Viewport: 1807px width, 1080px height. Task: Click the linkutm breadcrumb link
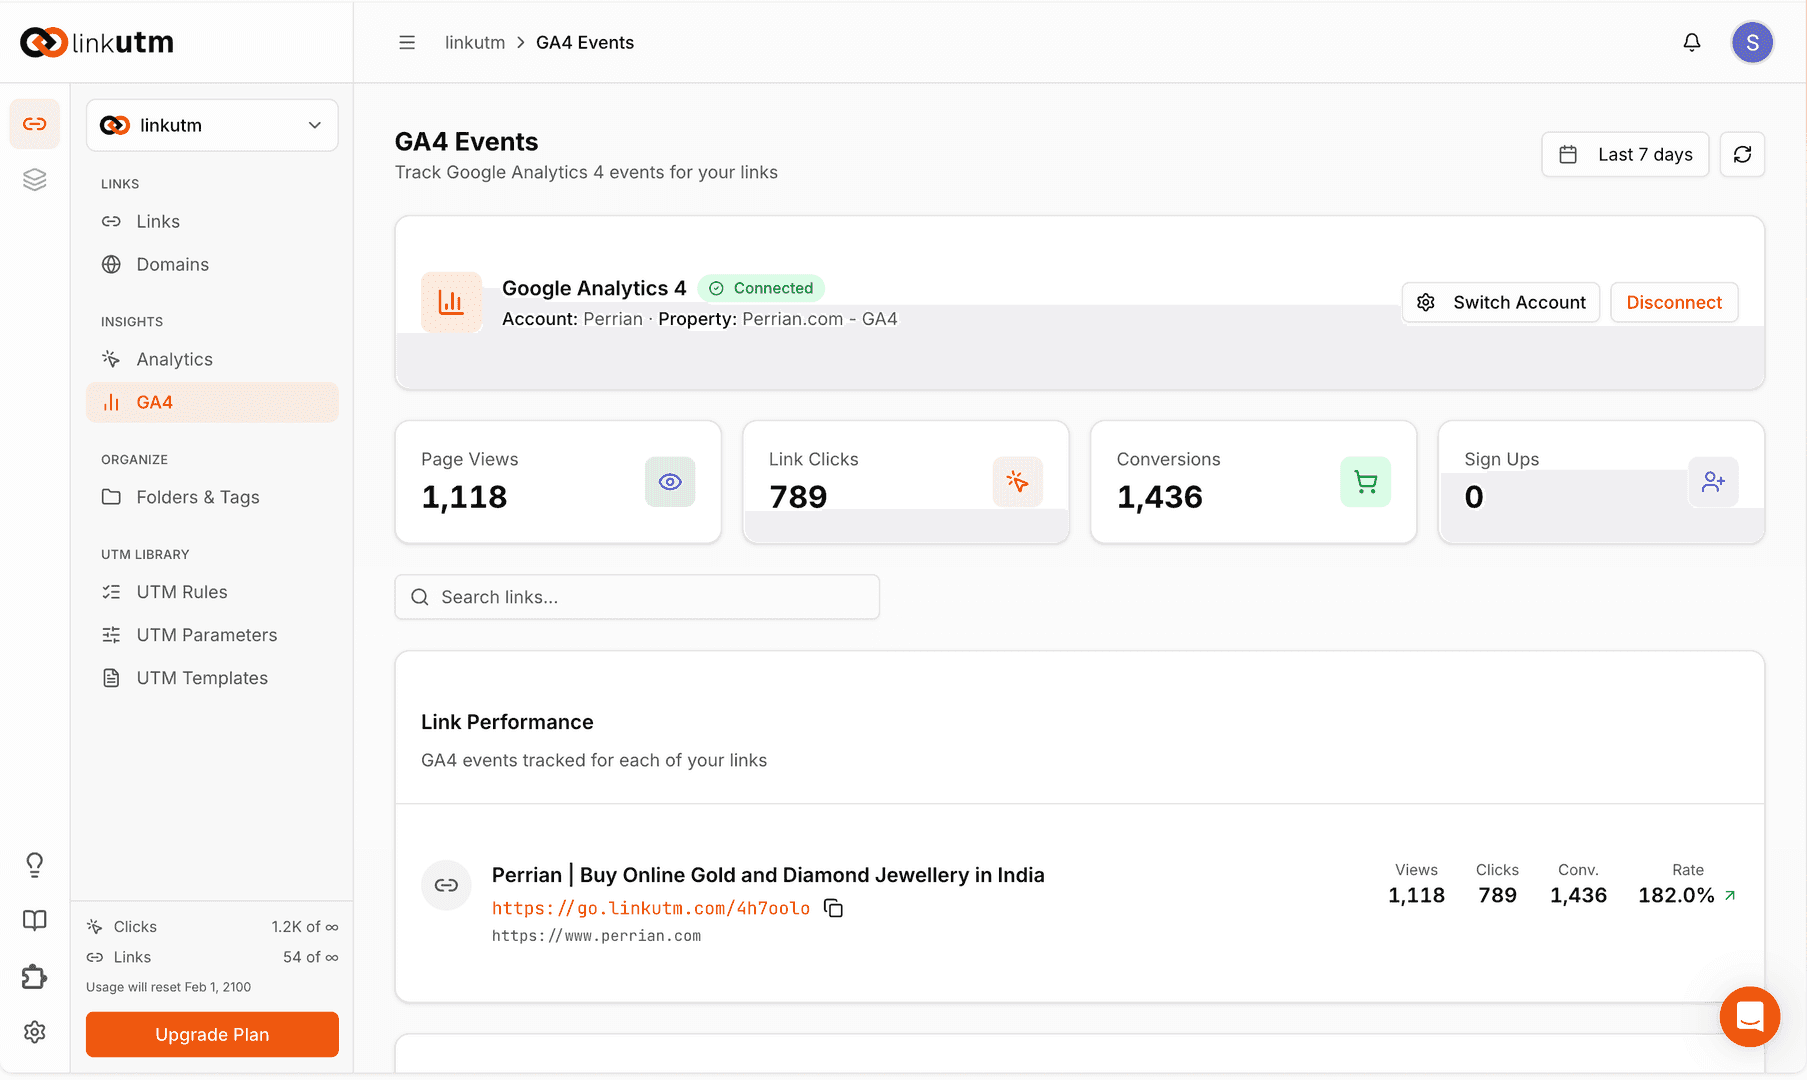pyautogui.click(x=475, y=42)
